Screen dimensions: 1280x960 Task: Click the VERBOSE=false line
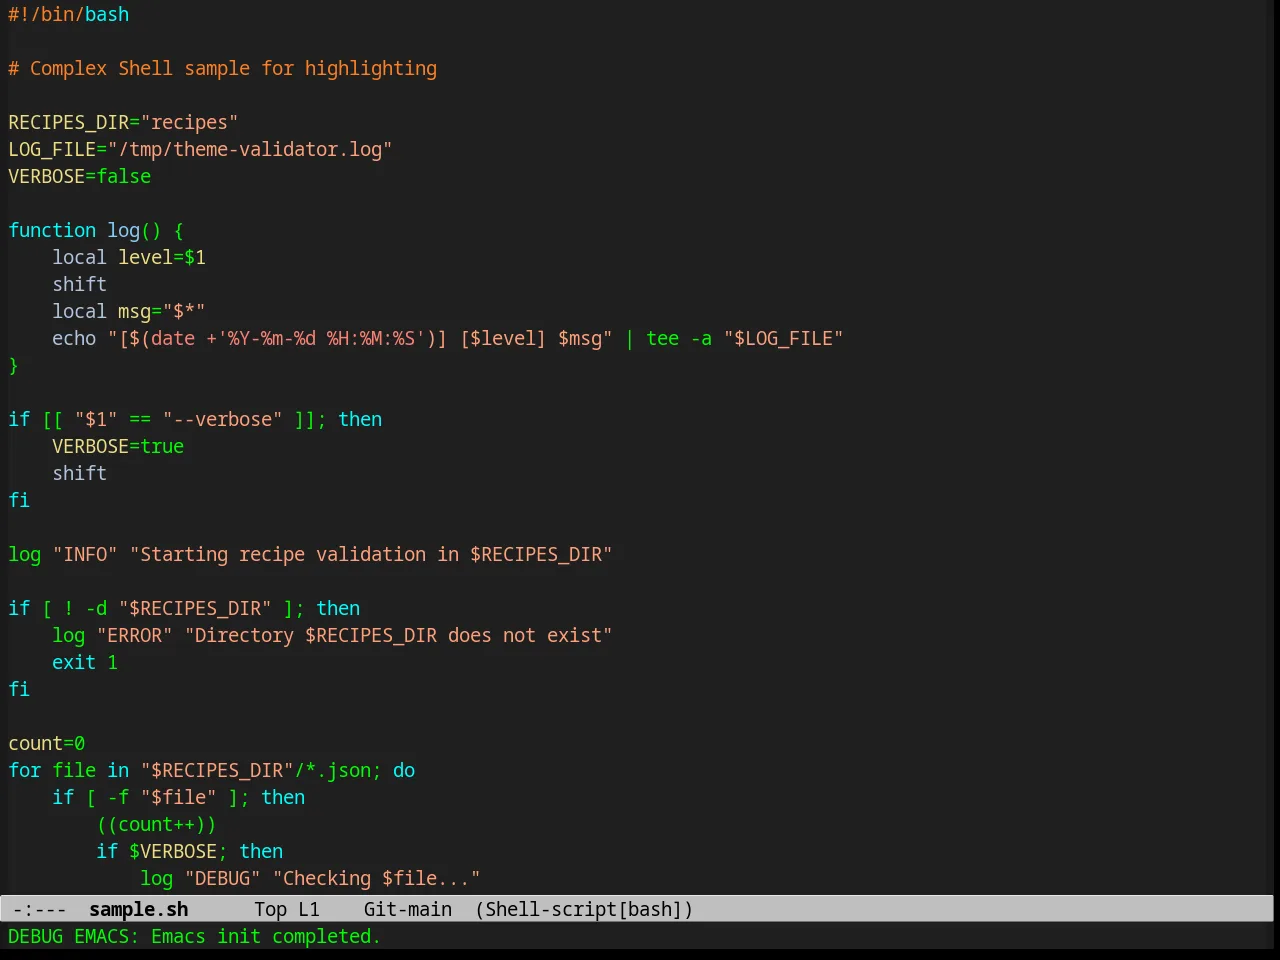pos(79,176)
